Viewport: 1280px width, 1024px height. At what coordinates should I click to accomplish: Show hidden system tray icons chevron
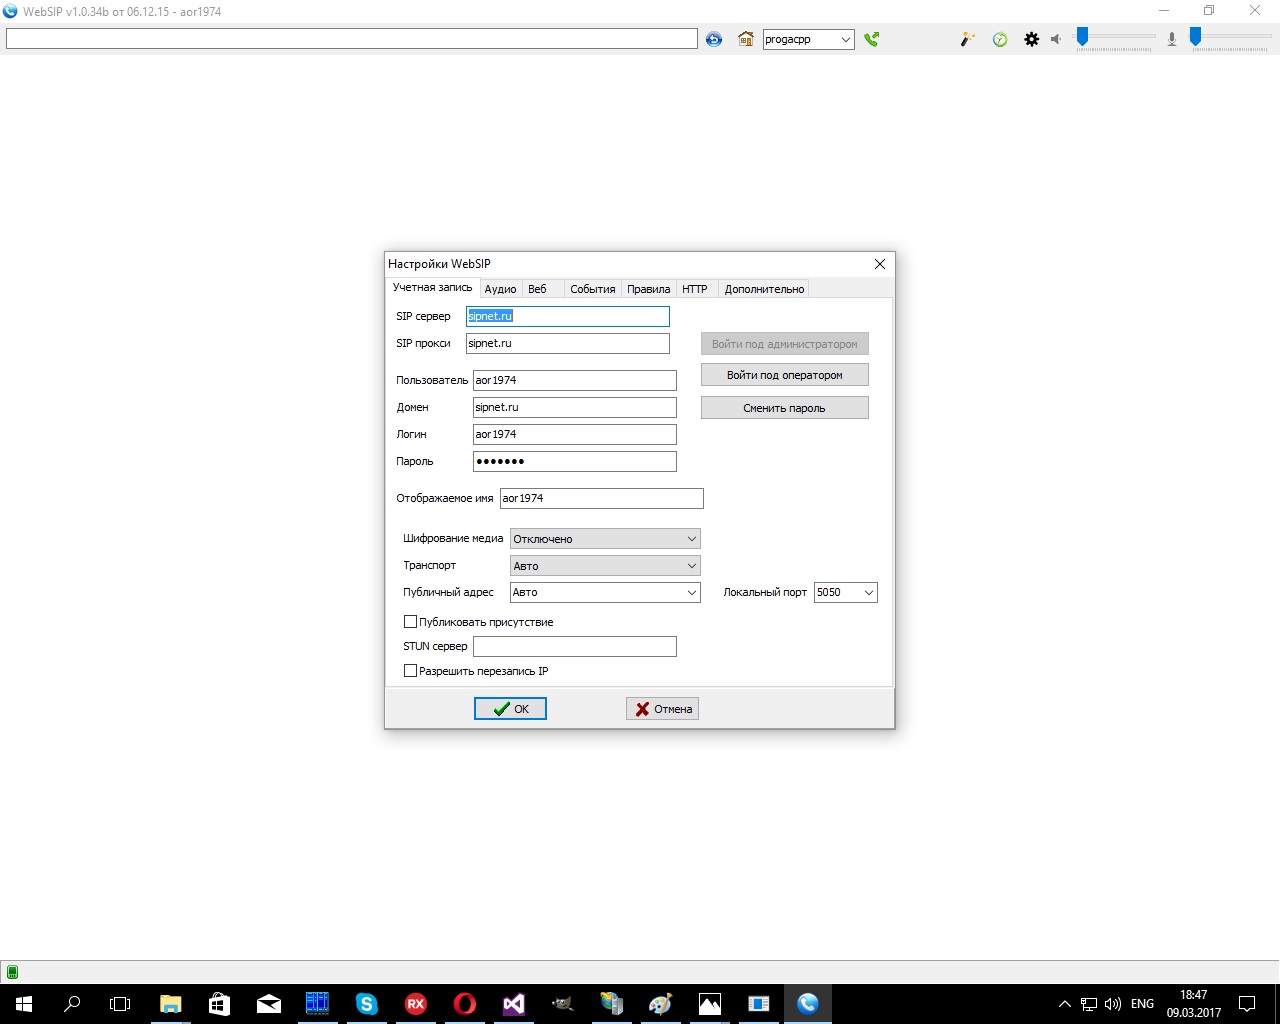coord(1064,1004)
